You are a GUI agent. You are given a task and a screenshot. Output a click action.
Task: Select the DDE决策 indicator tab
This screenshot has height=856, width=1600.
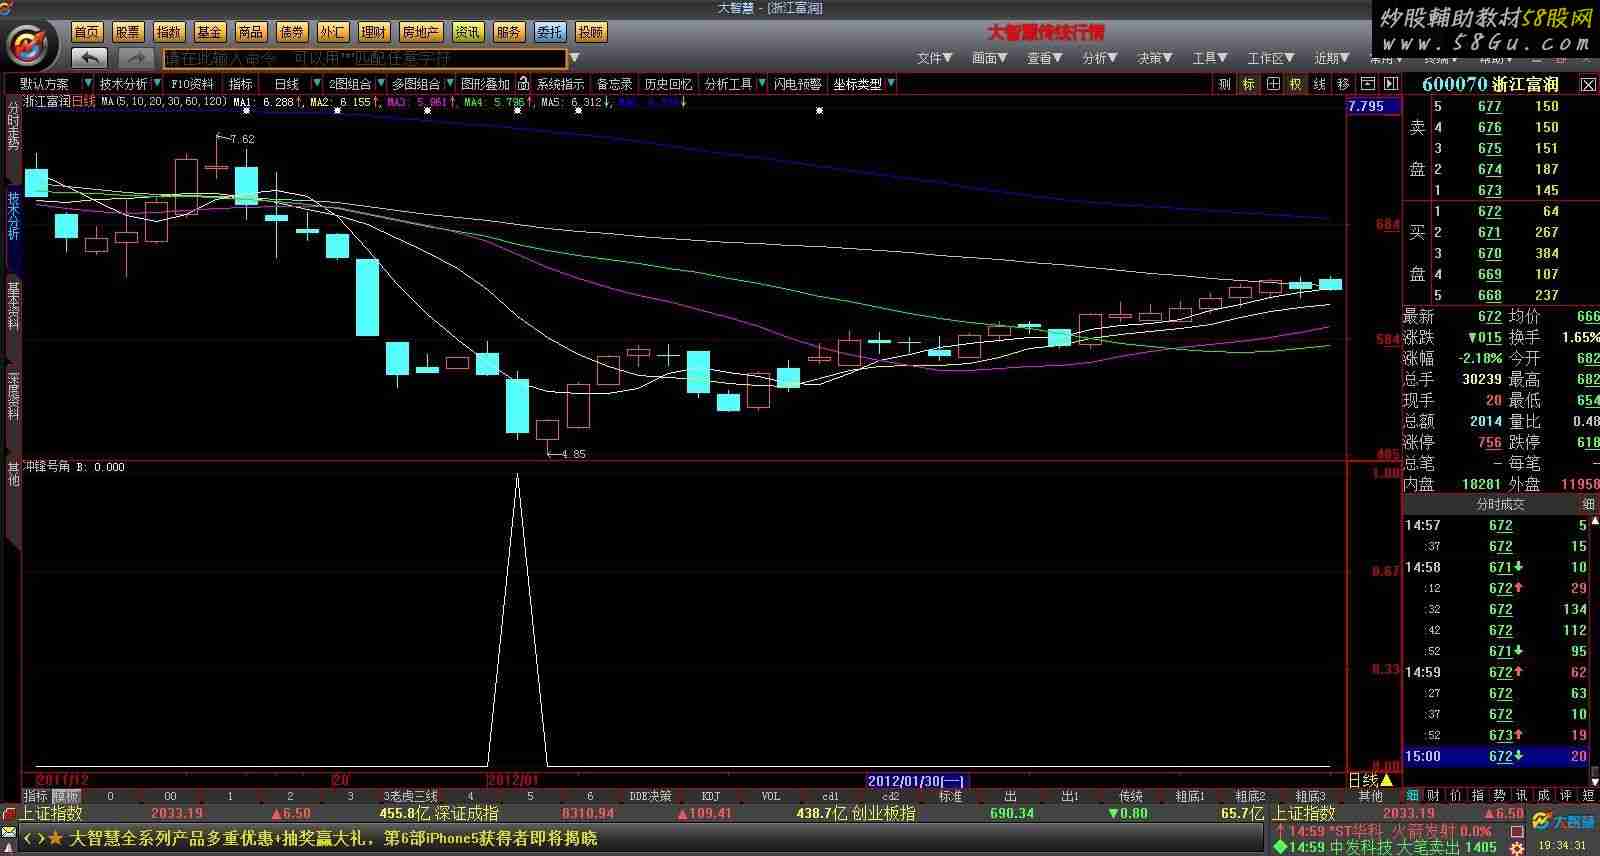pos(650,796)
